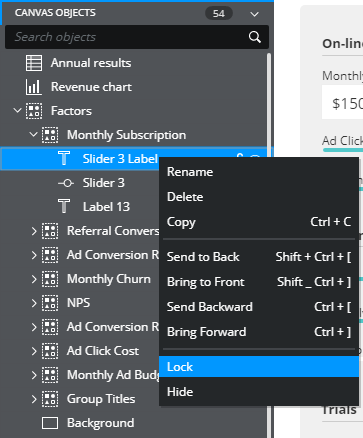Image resolution: width=363 pixels, height=438 pixels.
Task: Click the Revenue chart bar icon
Action: click(x=34, y=87)
